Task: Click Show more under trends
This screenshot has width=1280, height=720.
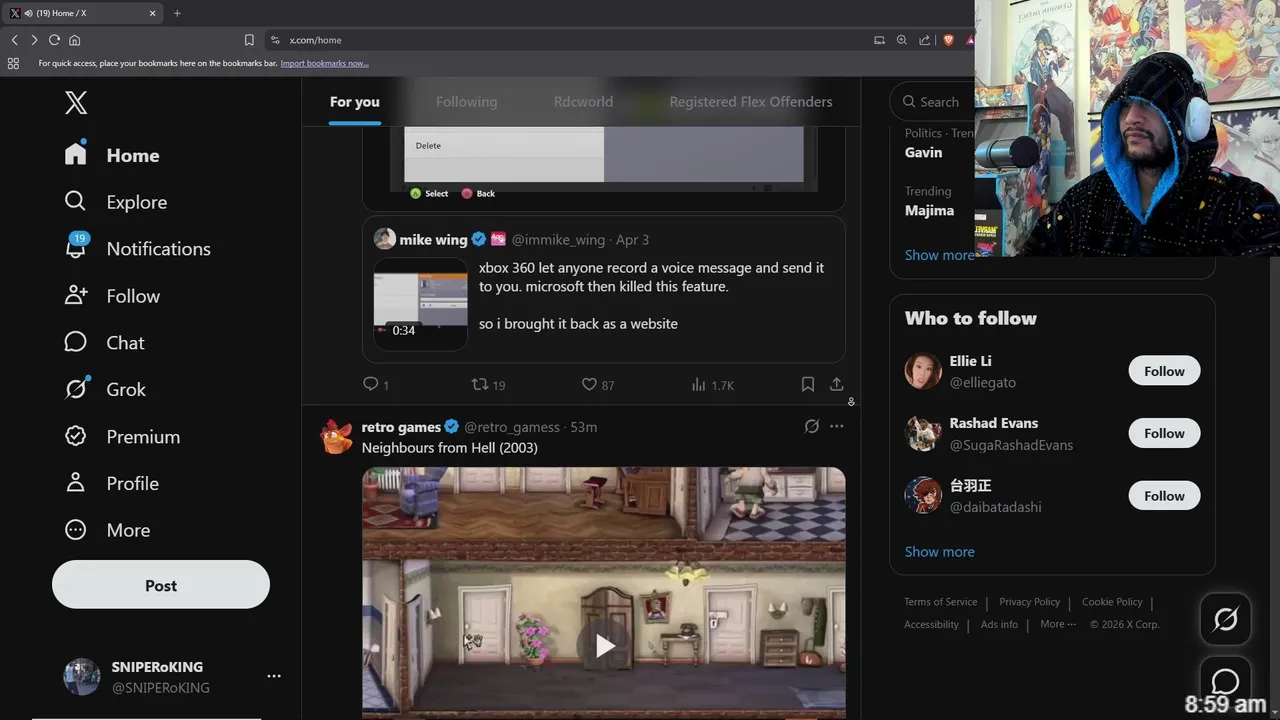Action: pyautogui.click(x=939, y=255)
